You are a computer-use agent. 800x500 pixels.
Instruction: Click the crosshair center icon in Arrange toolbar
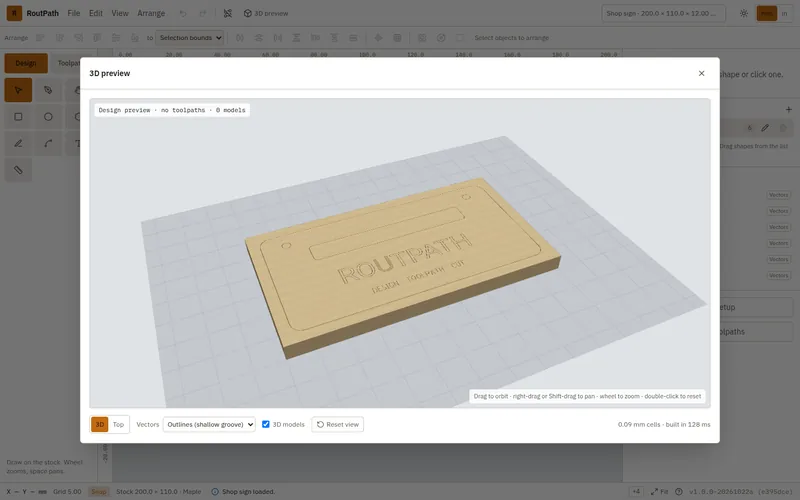tap(378, 38)
